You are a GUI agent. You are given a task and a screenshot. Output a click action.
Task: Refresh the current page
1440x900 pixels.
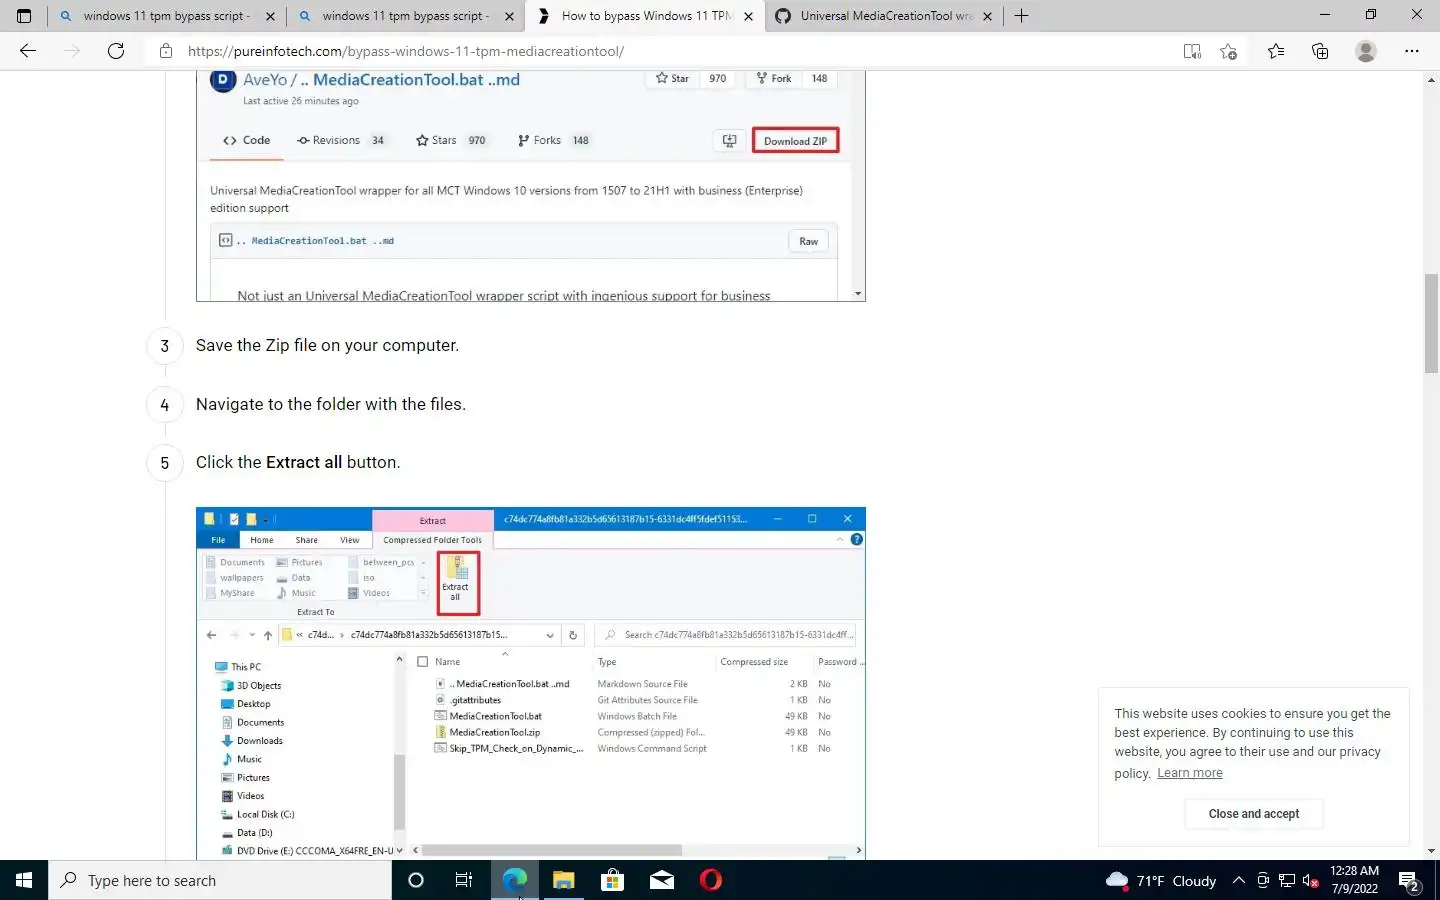pos(116,51)
